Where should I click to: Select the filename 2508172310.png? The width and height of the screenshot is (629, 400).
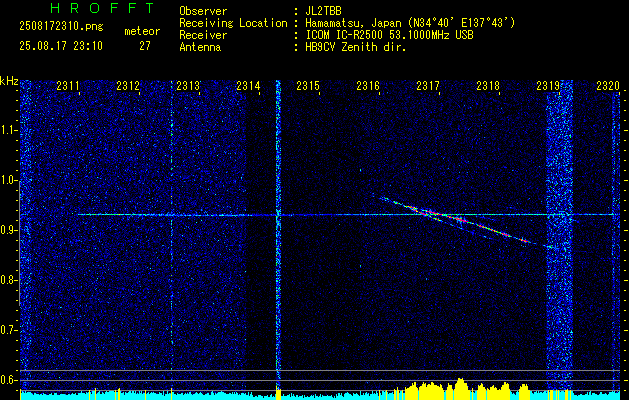61,26
